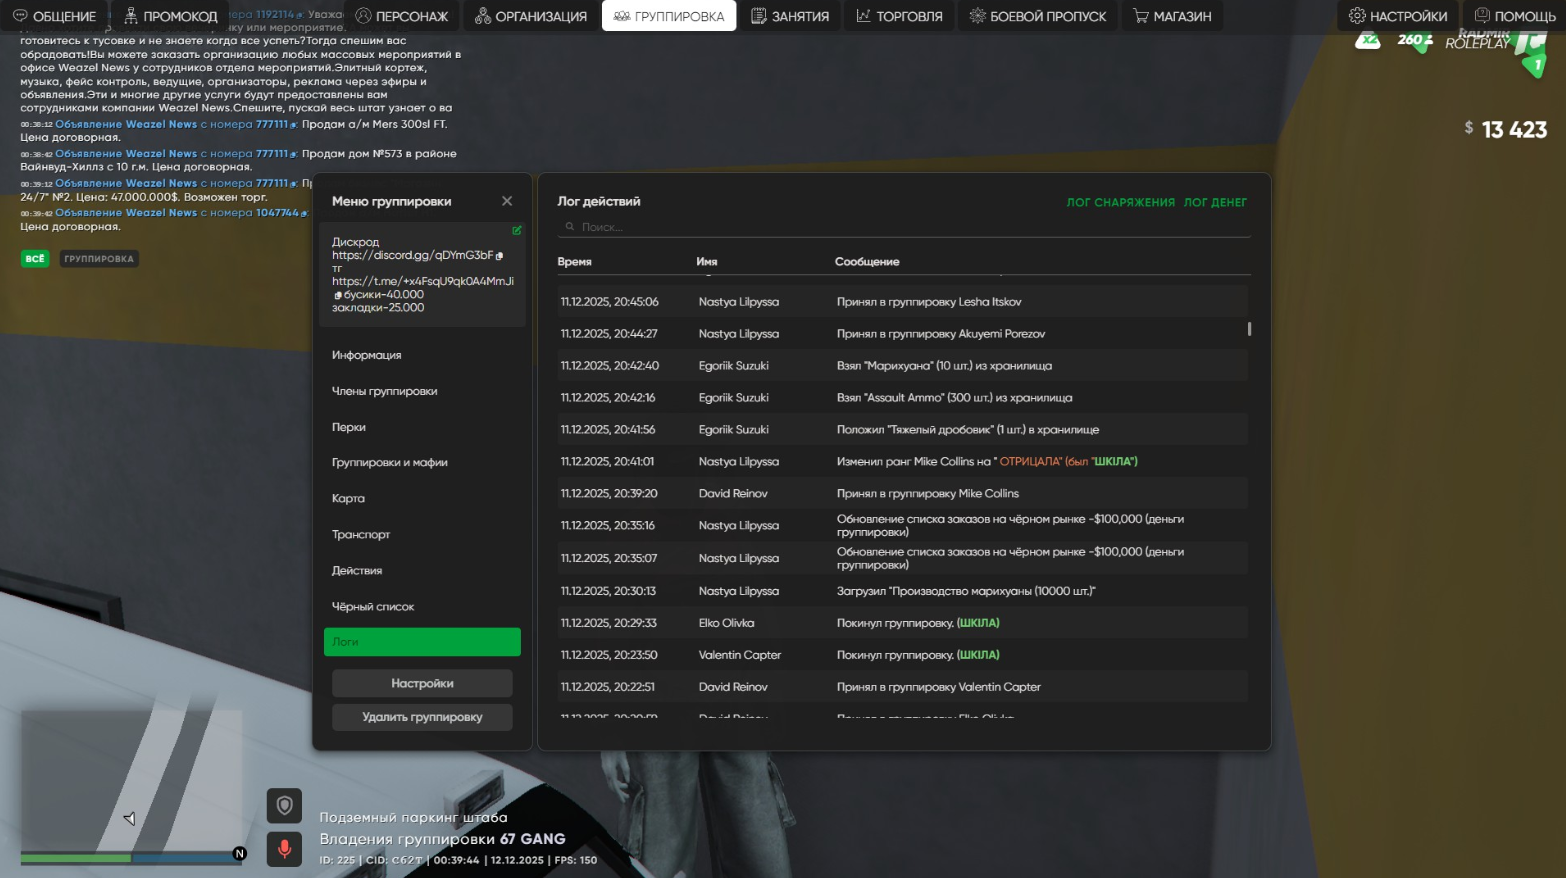
Task: Open Лог снаряжения
Action: pyautogui.click(x=1120, y=202)
